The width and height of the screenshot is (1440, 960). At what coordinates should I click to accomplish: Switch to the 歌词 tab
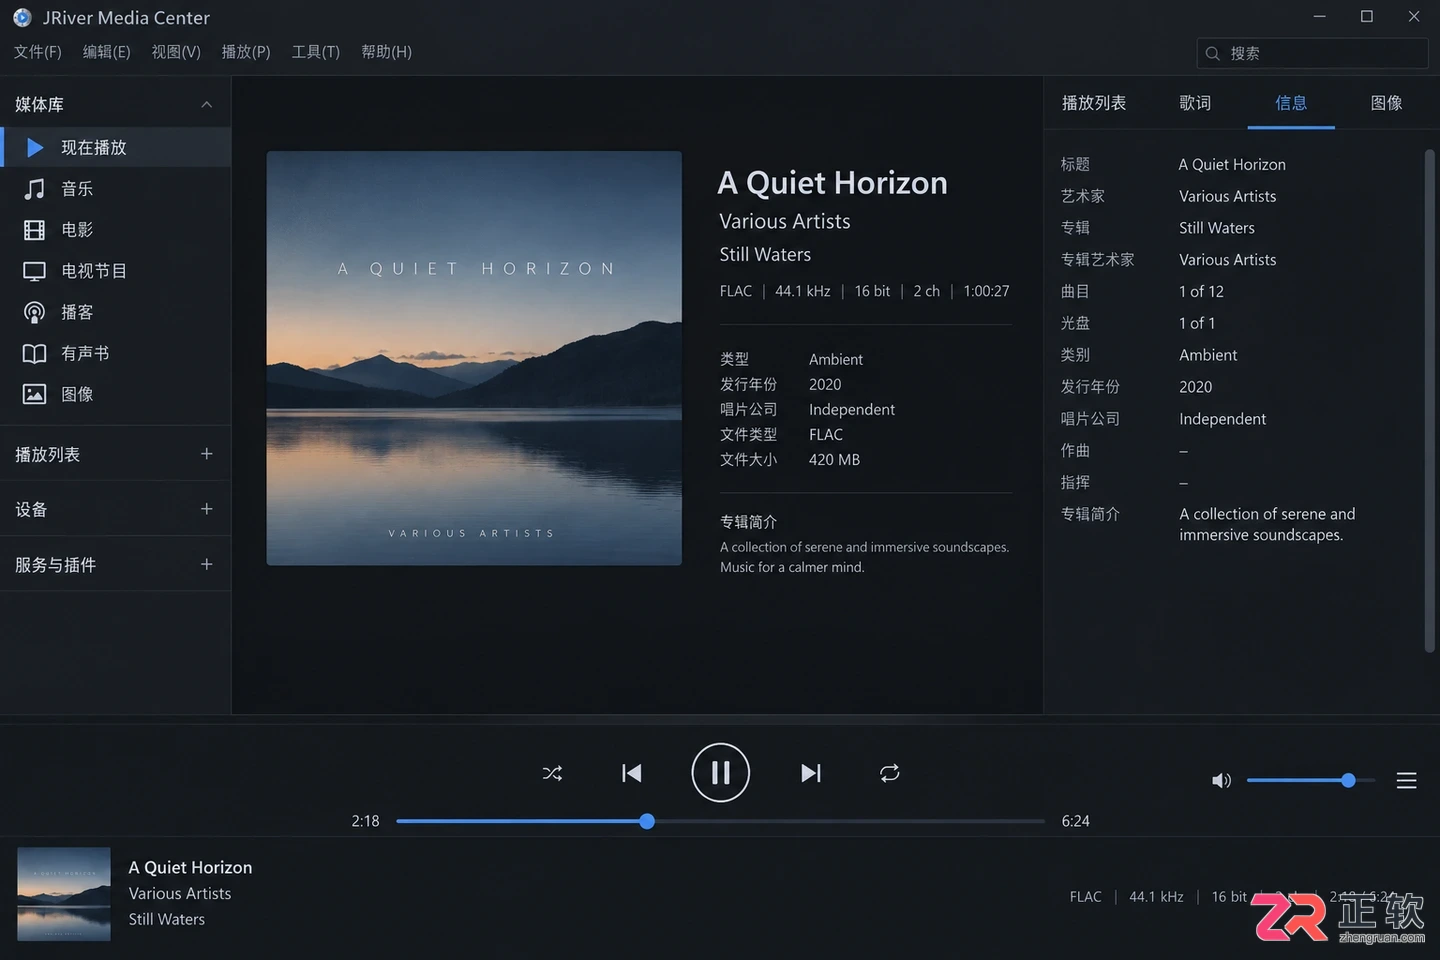click(x=1195, y=103)
